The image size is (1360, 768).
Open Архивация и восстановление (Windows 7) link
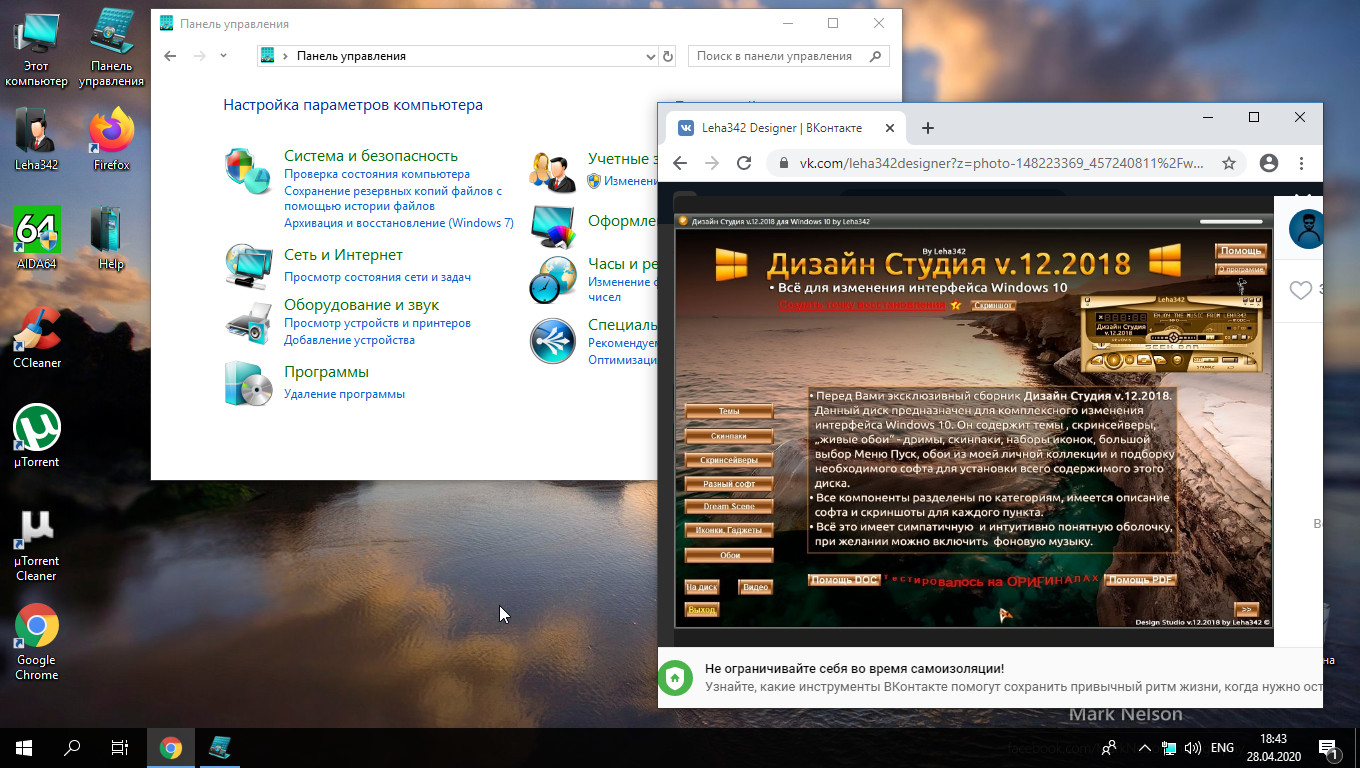(399, 223)
